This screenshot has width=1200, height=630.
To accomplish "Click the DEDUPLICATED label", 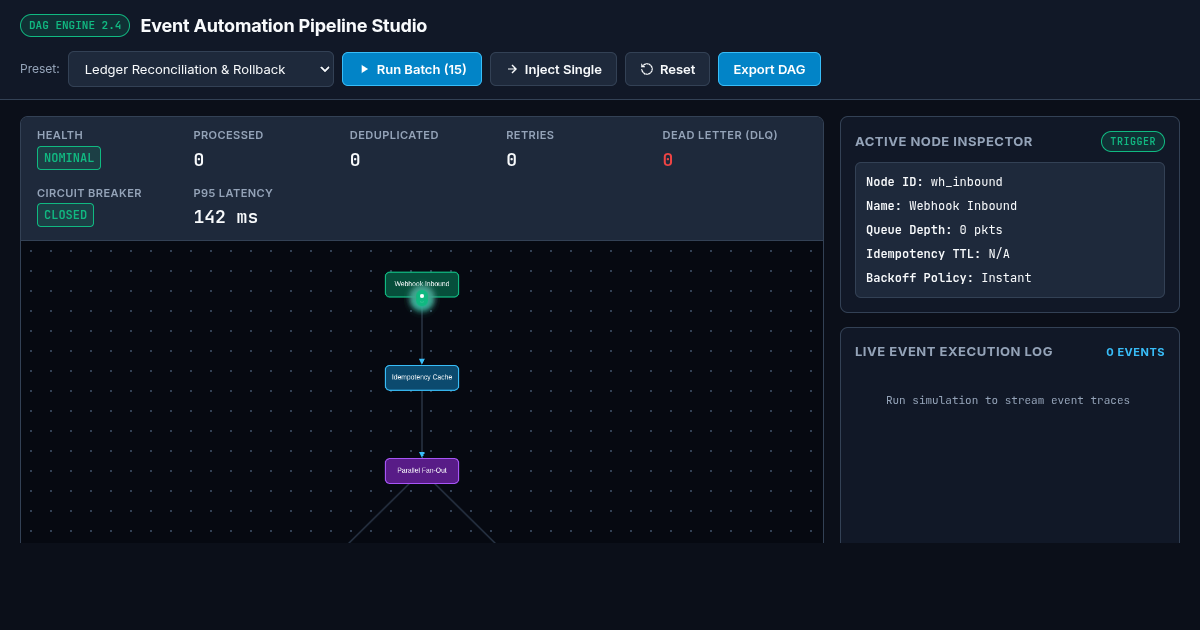I will [x=394, y=135].
